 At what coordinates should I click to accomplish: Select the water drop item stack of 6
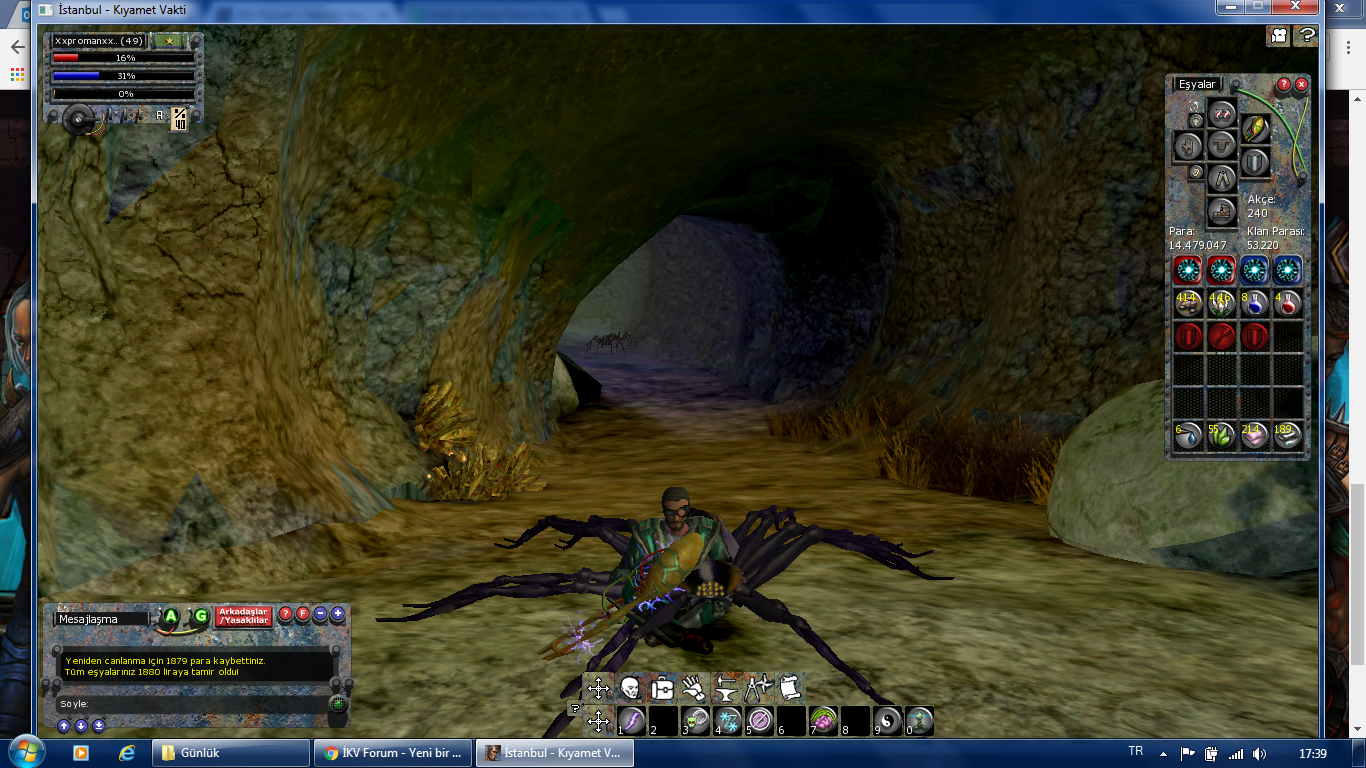(1188, 435)
